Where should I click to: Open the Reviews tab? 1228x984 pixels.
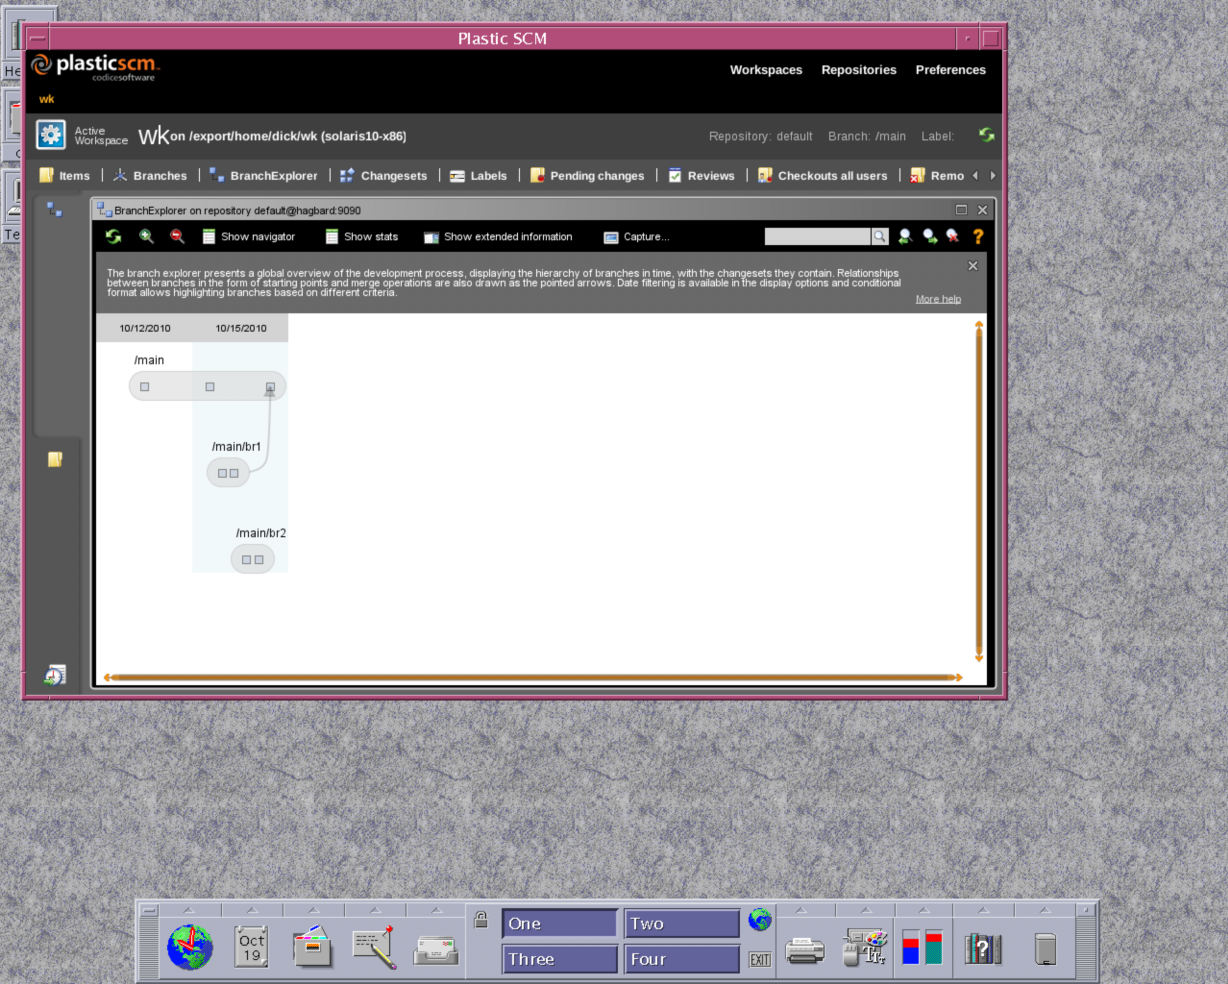[x=701, y=176]
